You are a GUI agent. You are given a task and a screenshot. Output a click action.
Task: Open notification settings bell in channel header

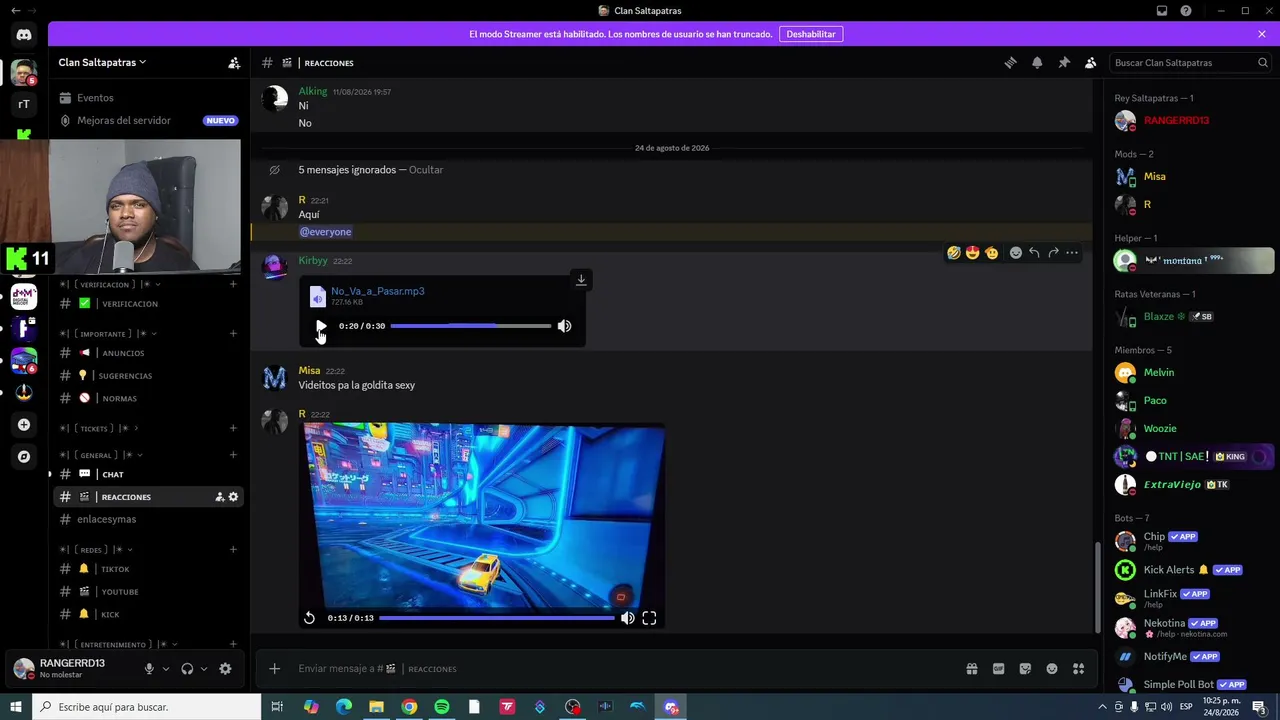click(x=1037, y=62)
